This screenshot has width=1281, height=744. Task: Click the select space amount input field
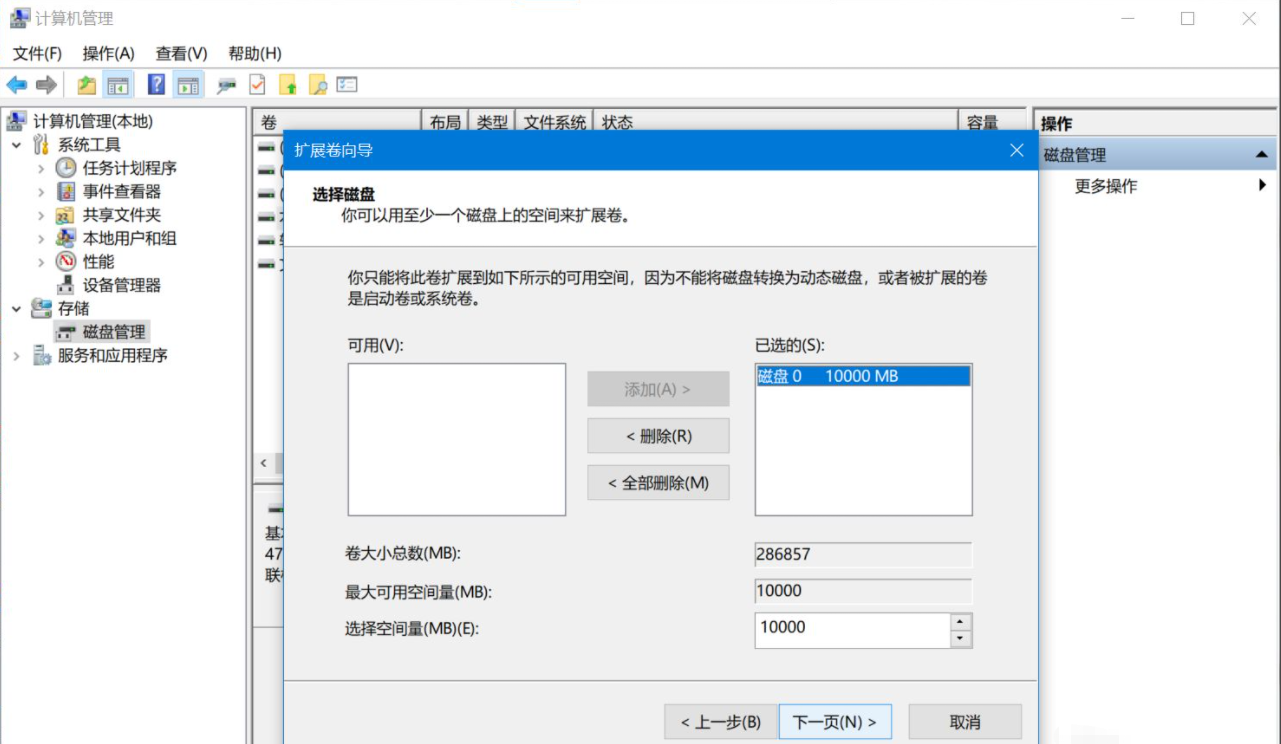point(850,629)
